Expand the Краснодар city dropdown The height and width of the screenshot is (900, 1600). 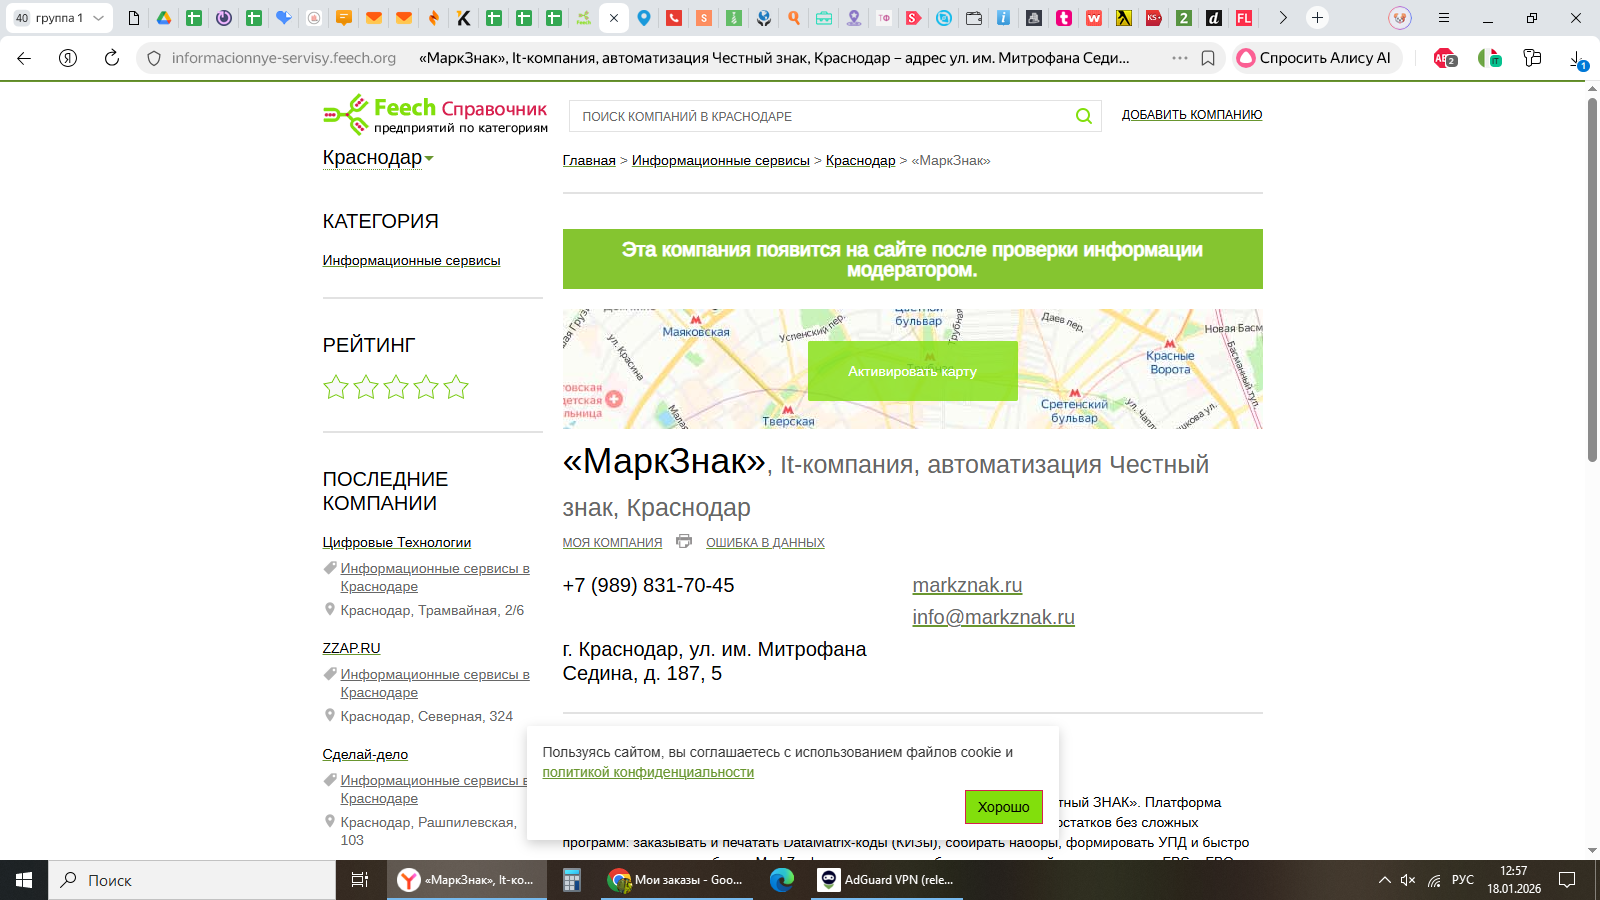click(x=378, y=158)
